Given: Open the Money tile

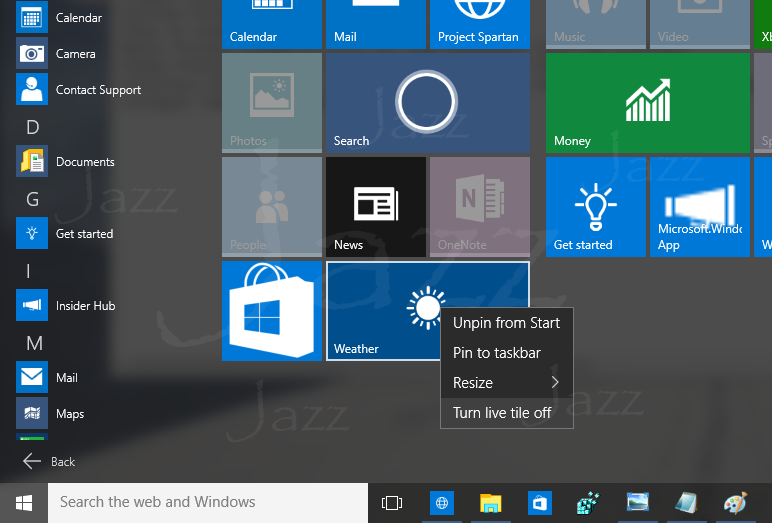Looking at the screenshot, I should click(x=647, y=103).
